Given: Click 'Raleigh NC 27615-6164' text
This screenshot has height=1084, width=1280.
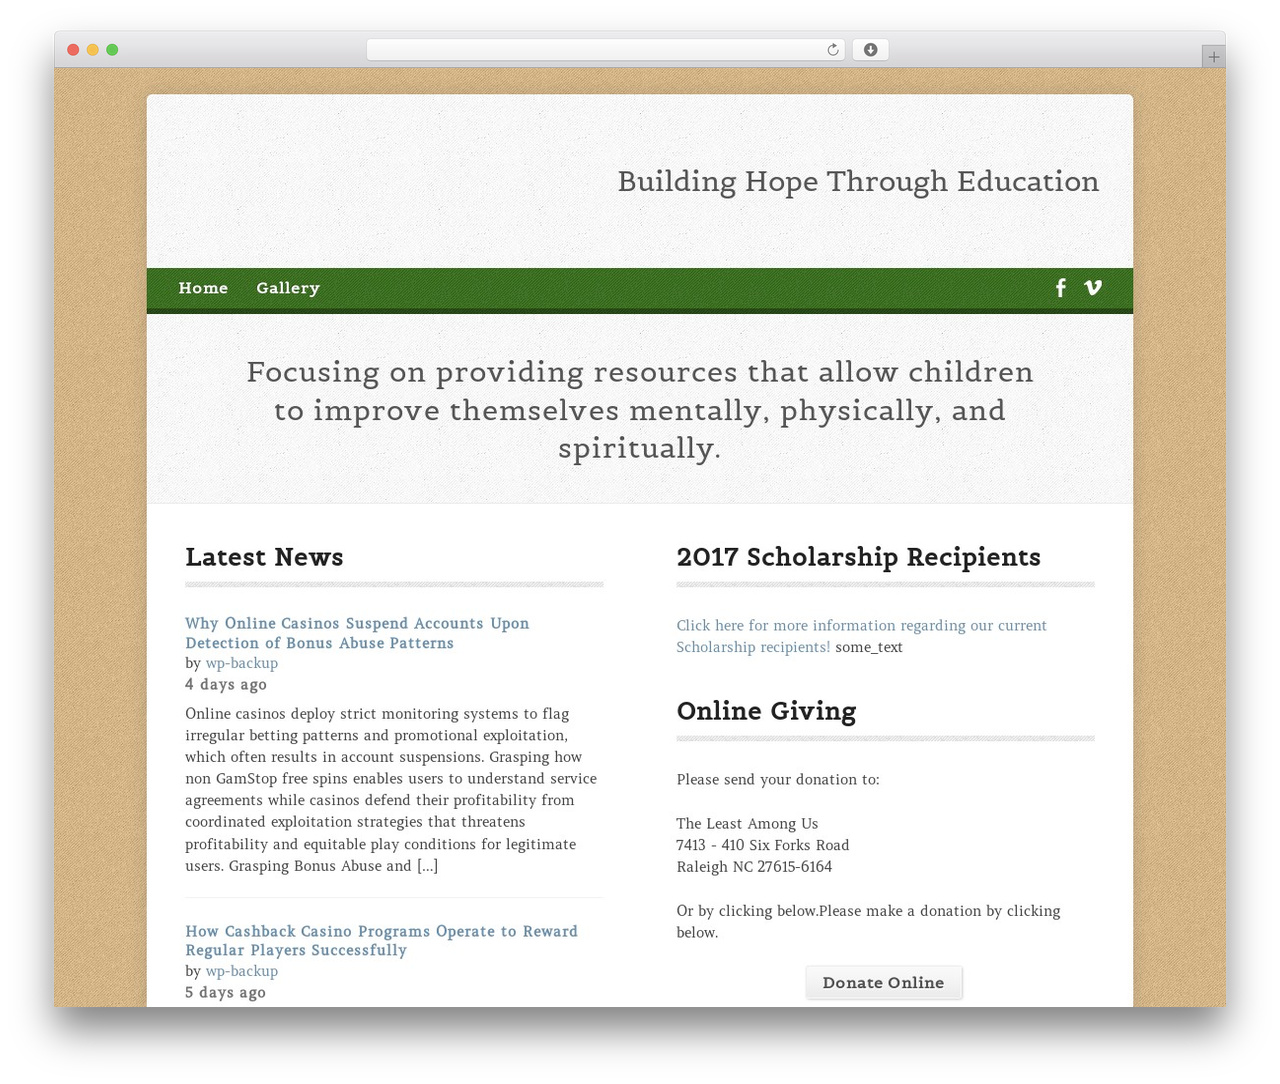Looking at the screenshot, I should pyautogui.click(x=754, y=867).
